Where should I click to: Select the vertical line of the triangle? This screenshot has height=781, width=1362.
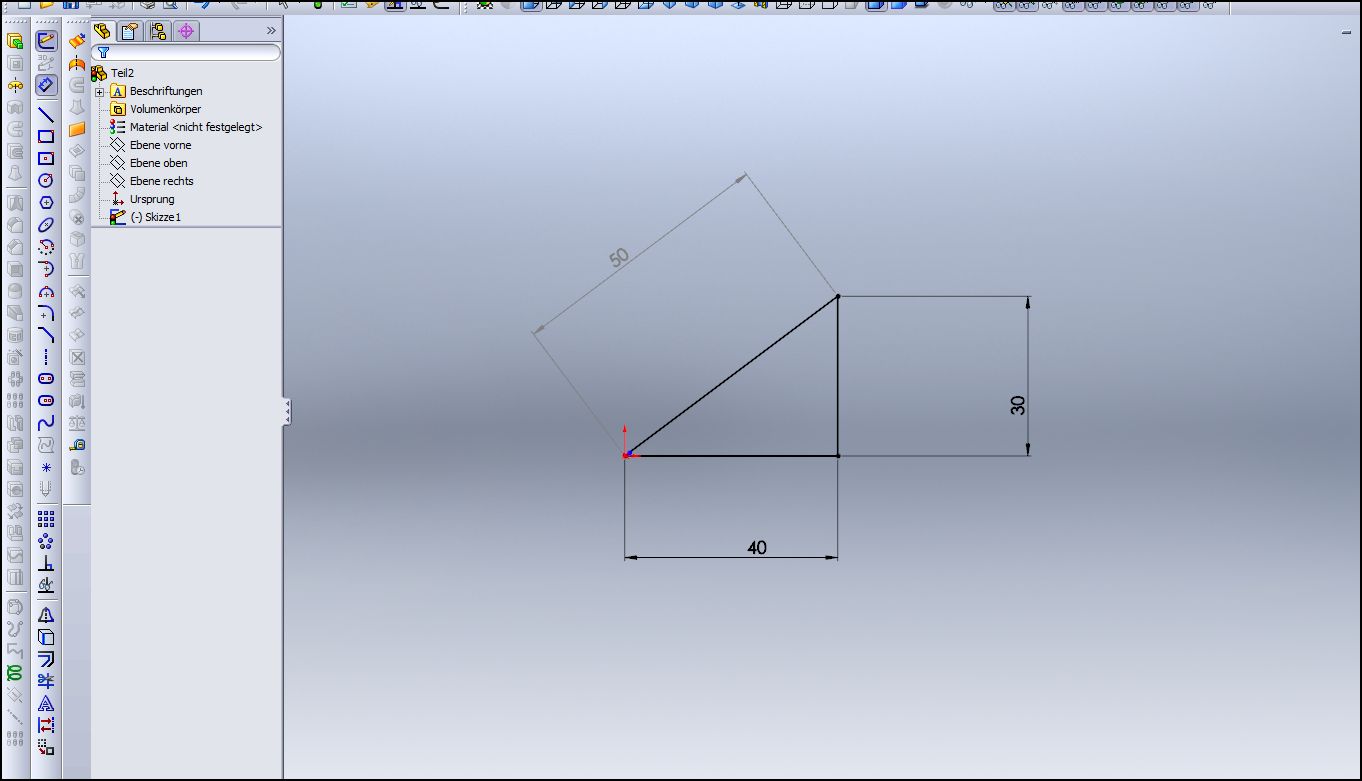point(838,376)
